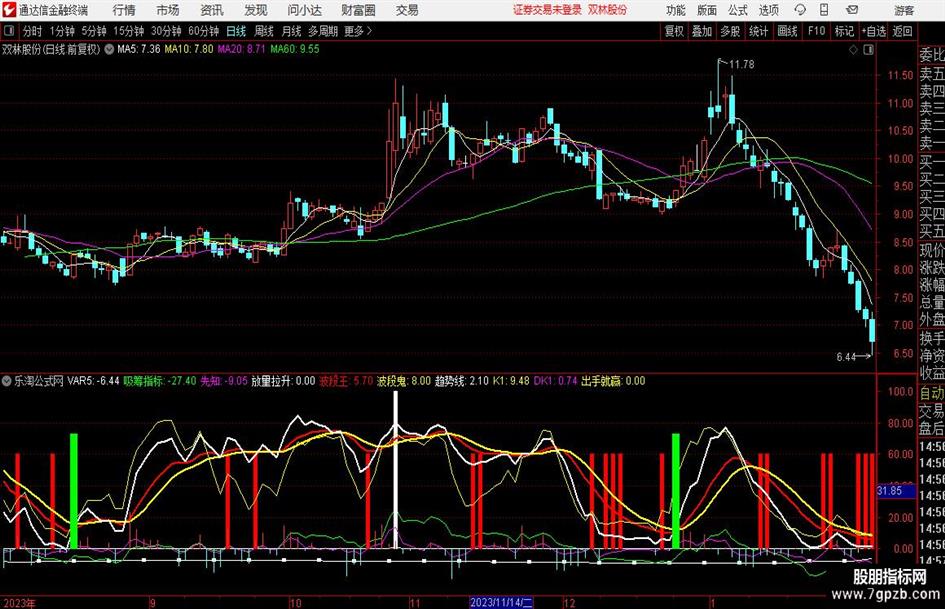Click the 乐淘公式网 indicator name
The width and height of the screenshot is (945, 609).
[x=39, y=381]
